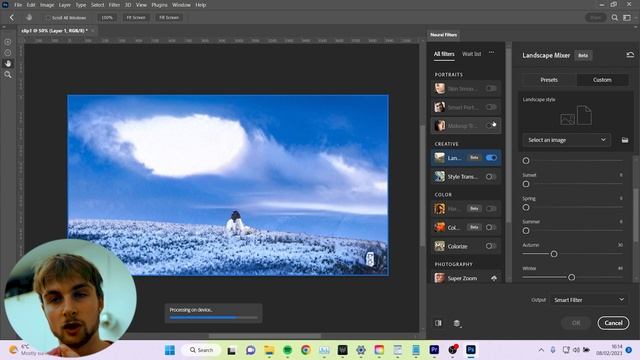Click the second Fit Screen button

click(x=169, y=18)
